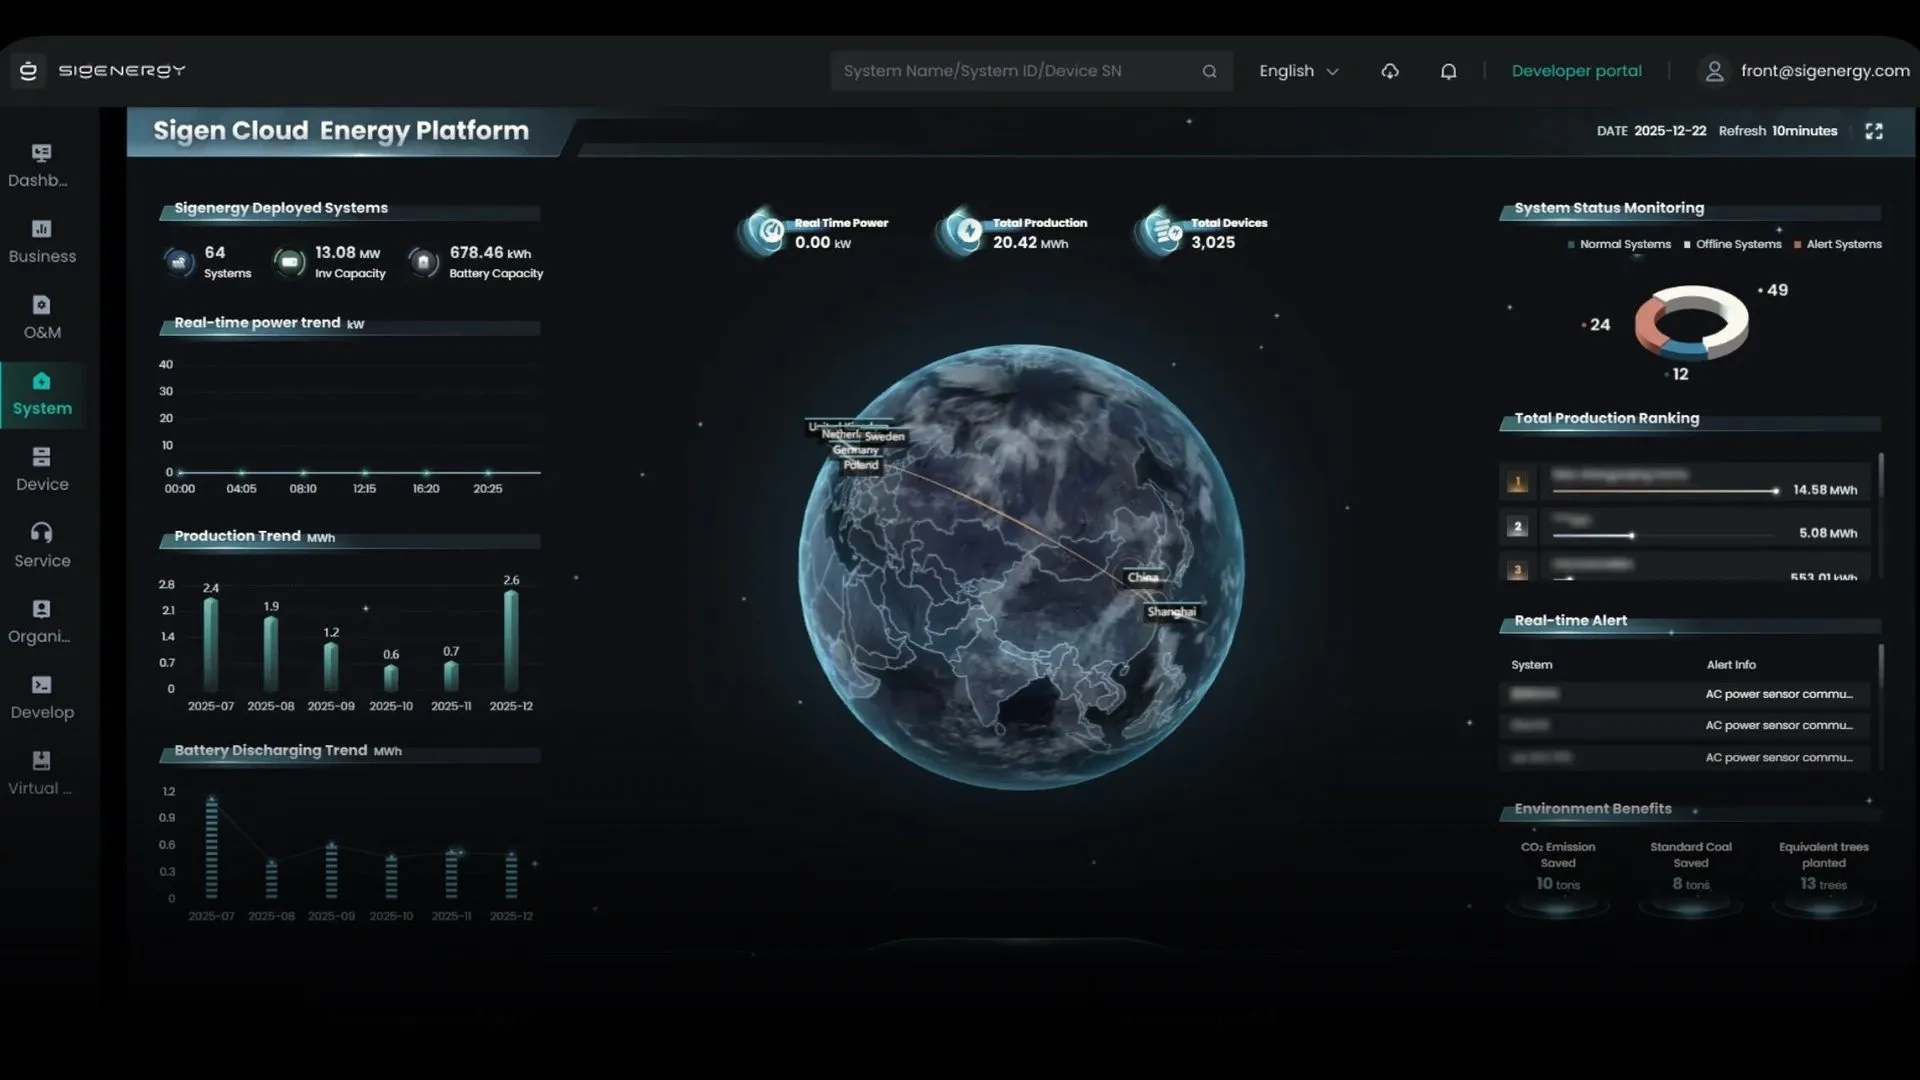The width and height of the screenshot is (1920, 1080).
Task: Click the user avatar icon
Action: (1714, 71)
